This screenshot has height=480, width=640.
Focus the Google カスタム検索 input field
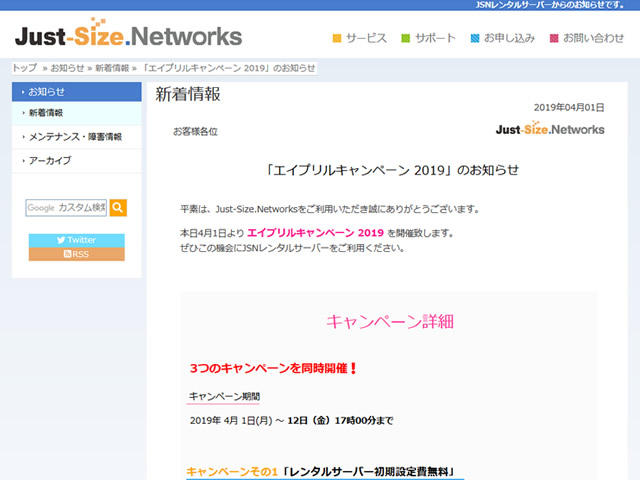point(66,208)
